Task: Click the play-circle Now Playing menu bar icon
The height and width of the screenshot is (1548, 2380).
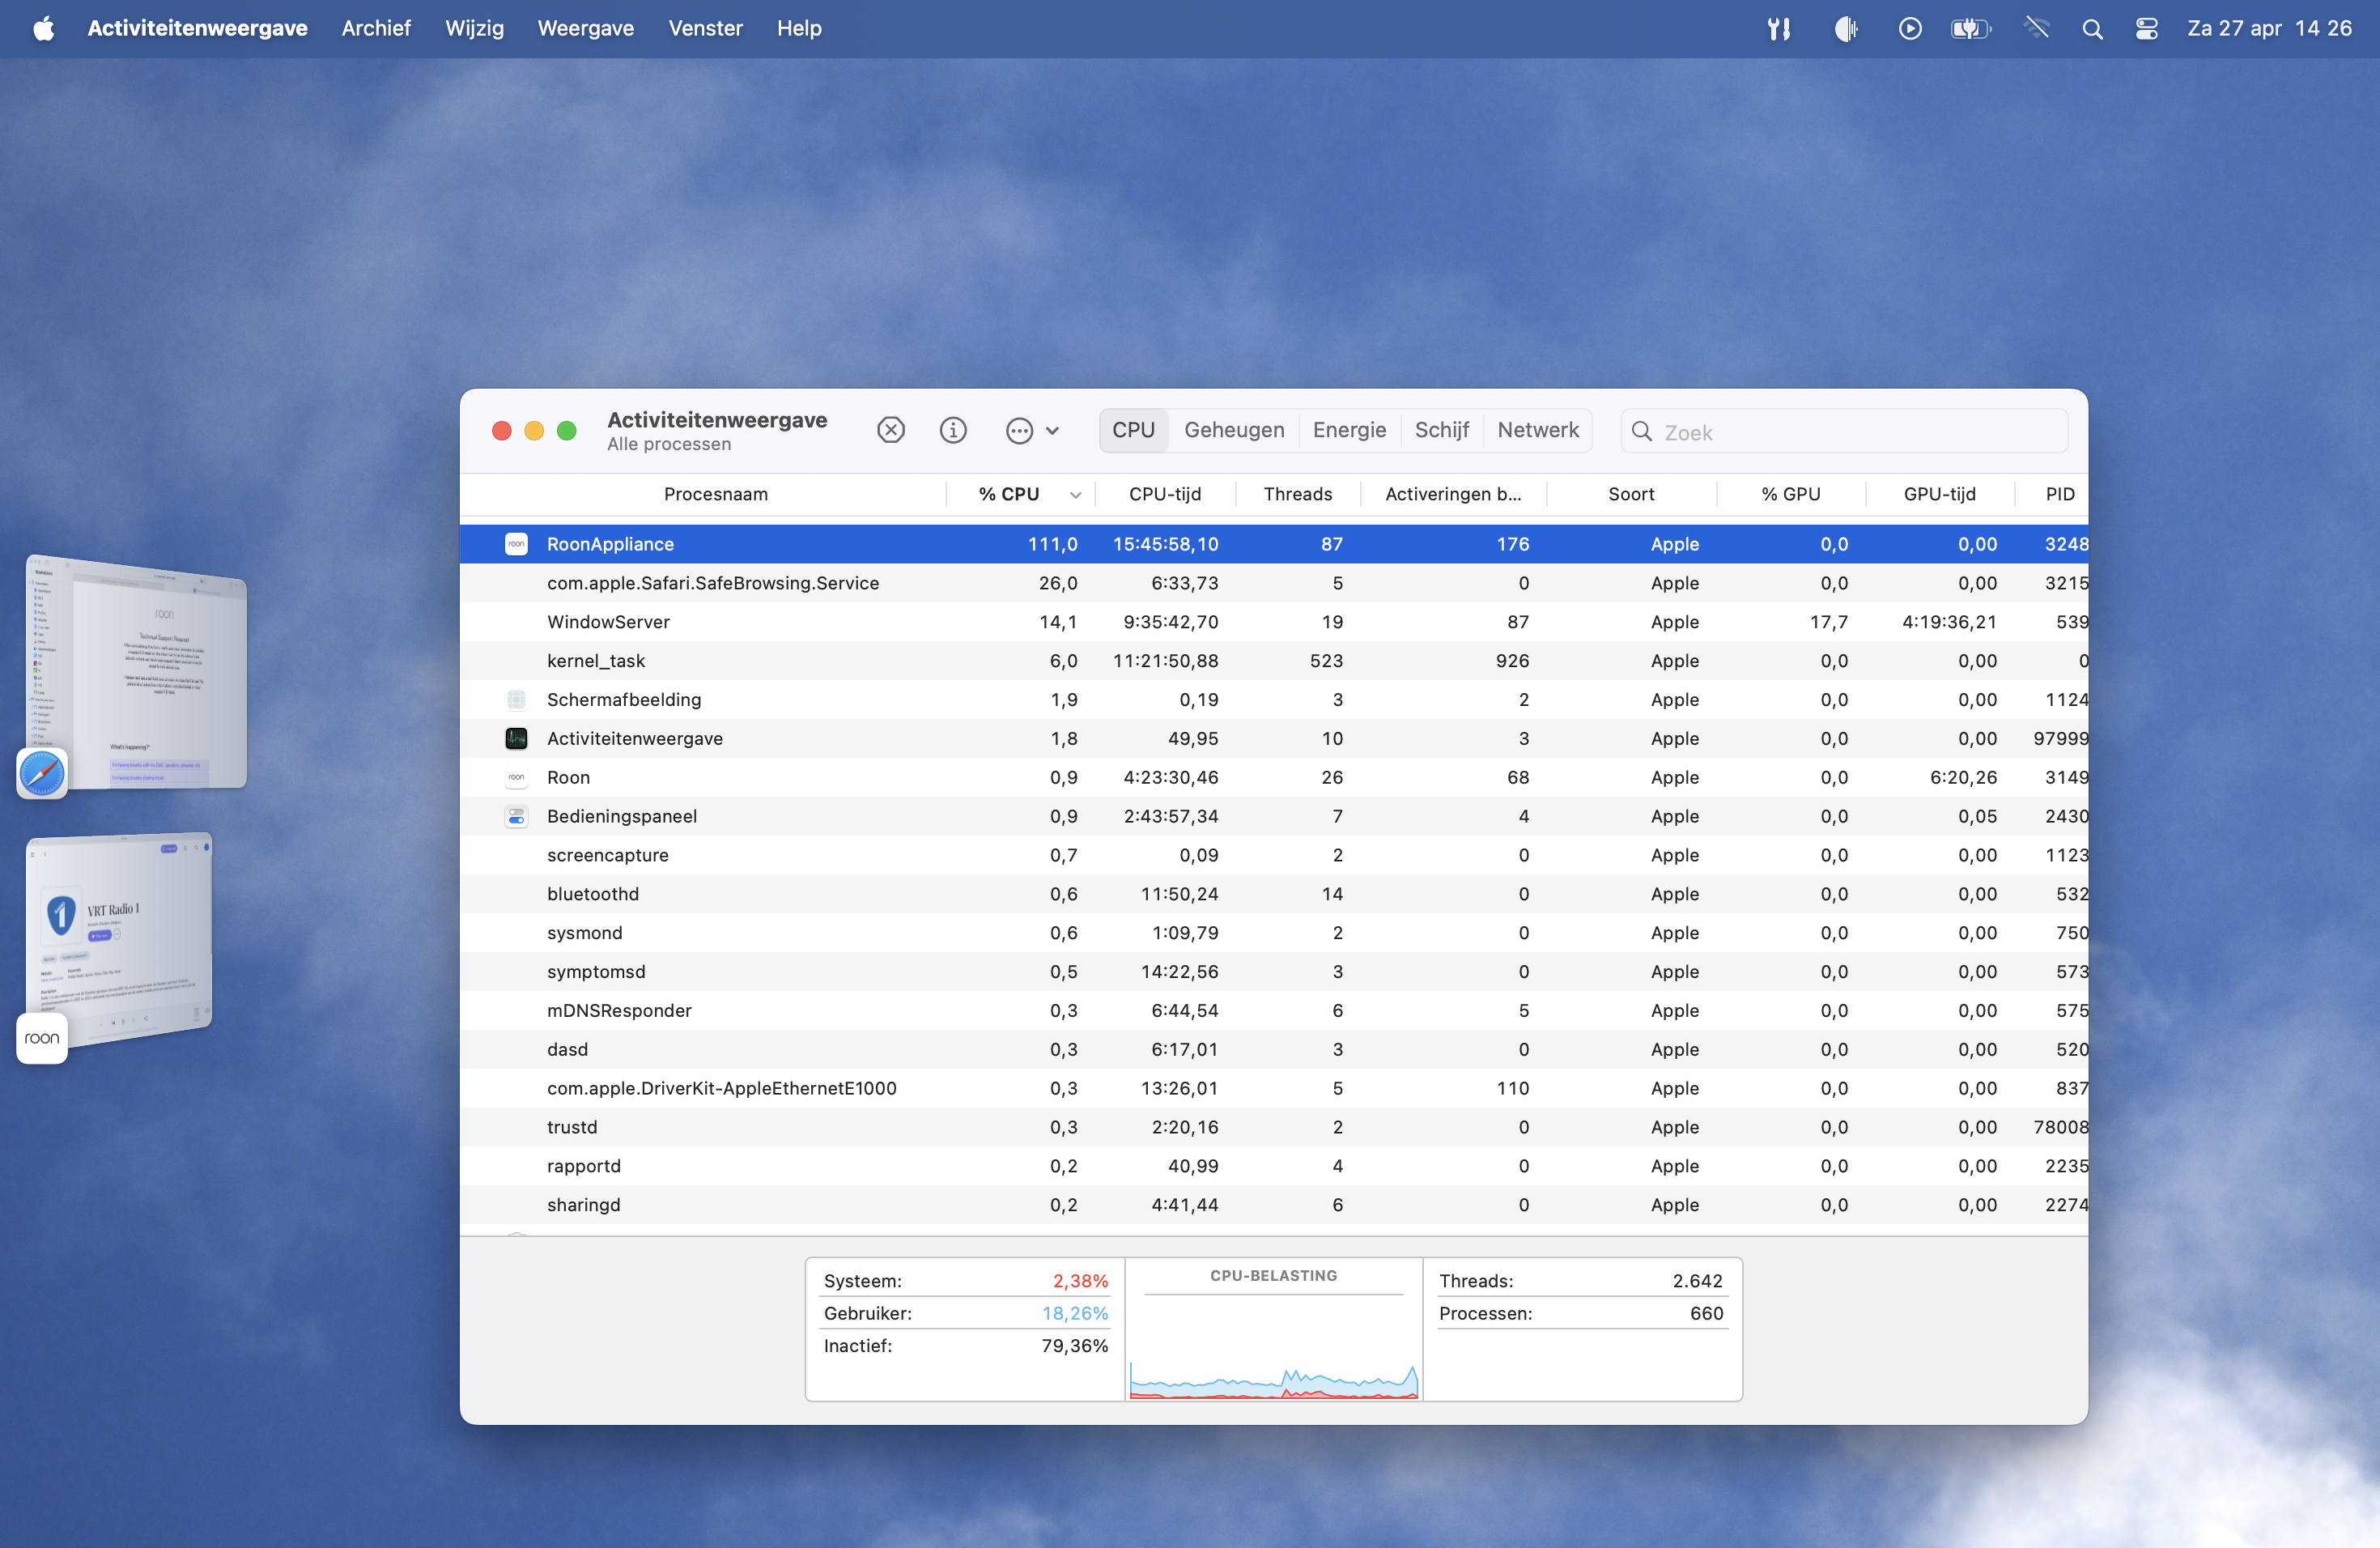Action: (x=1909, y=28)
